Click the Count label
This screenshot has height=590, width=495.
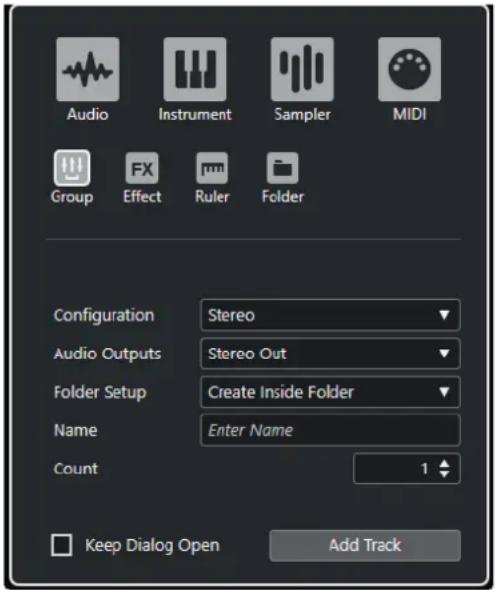click(x=76, y=468)
